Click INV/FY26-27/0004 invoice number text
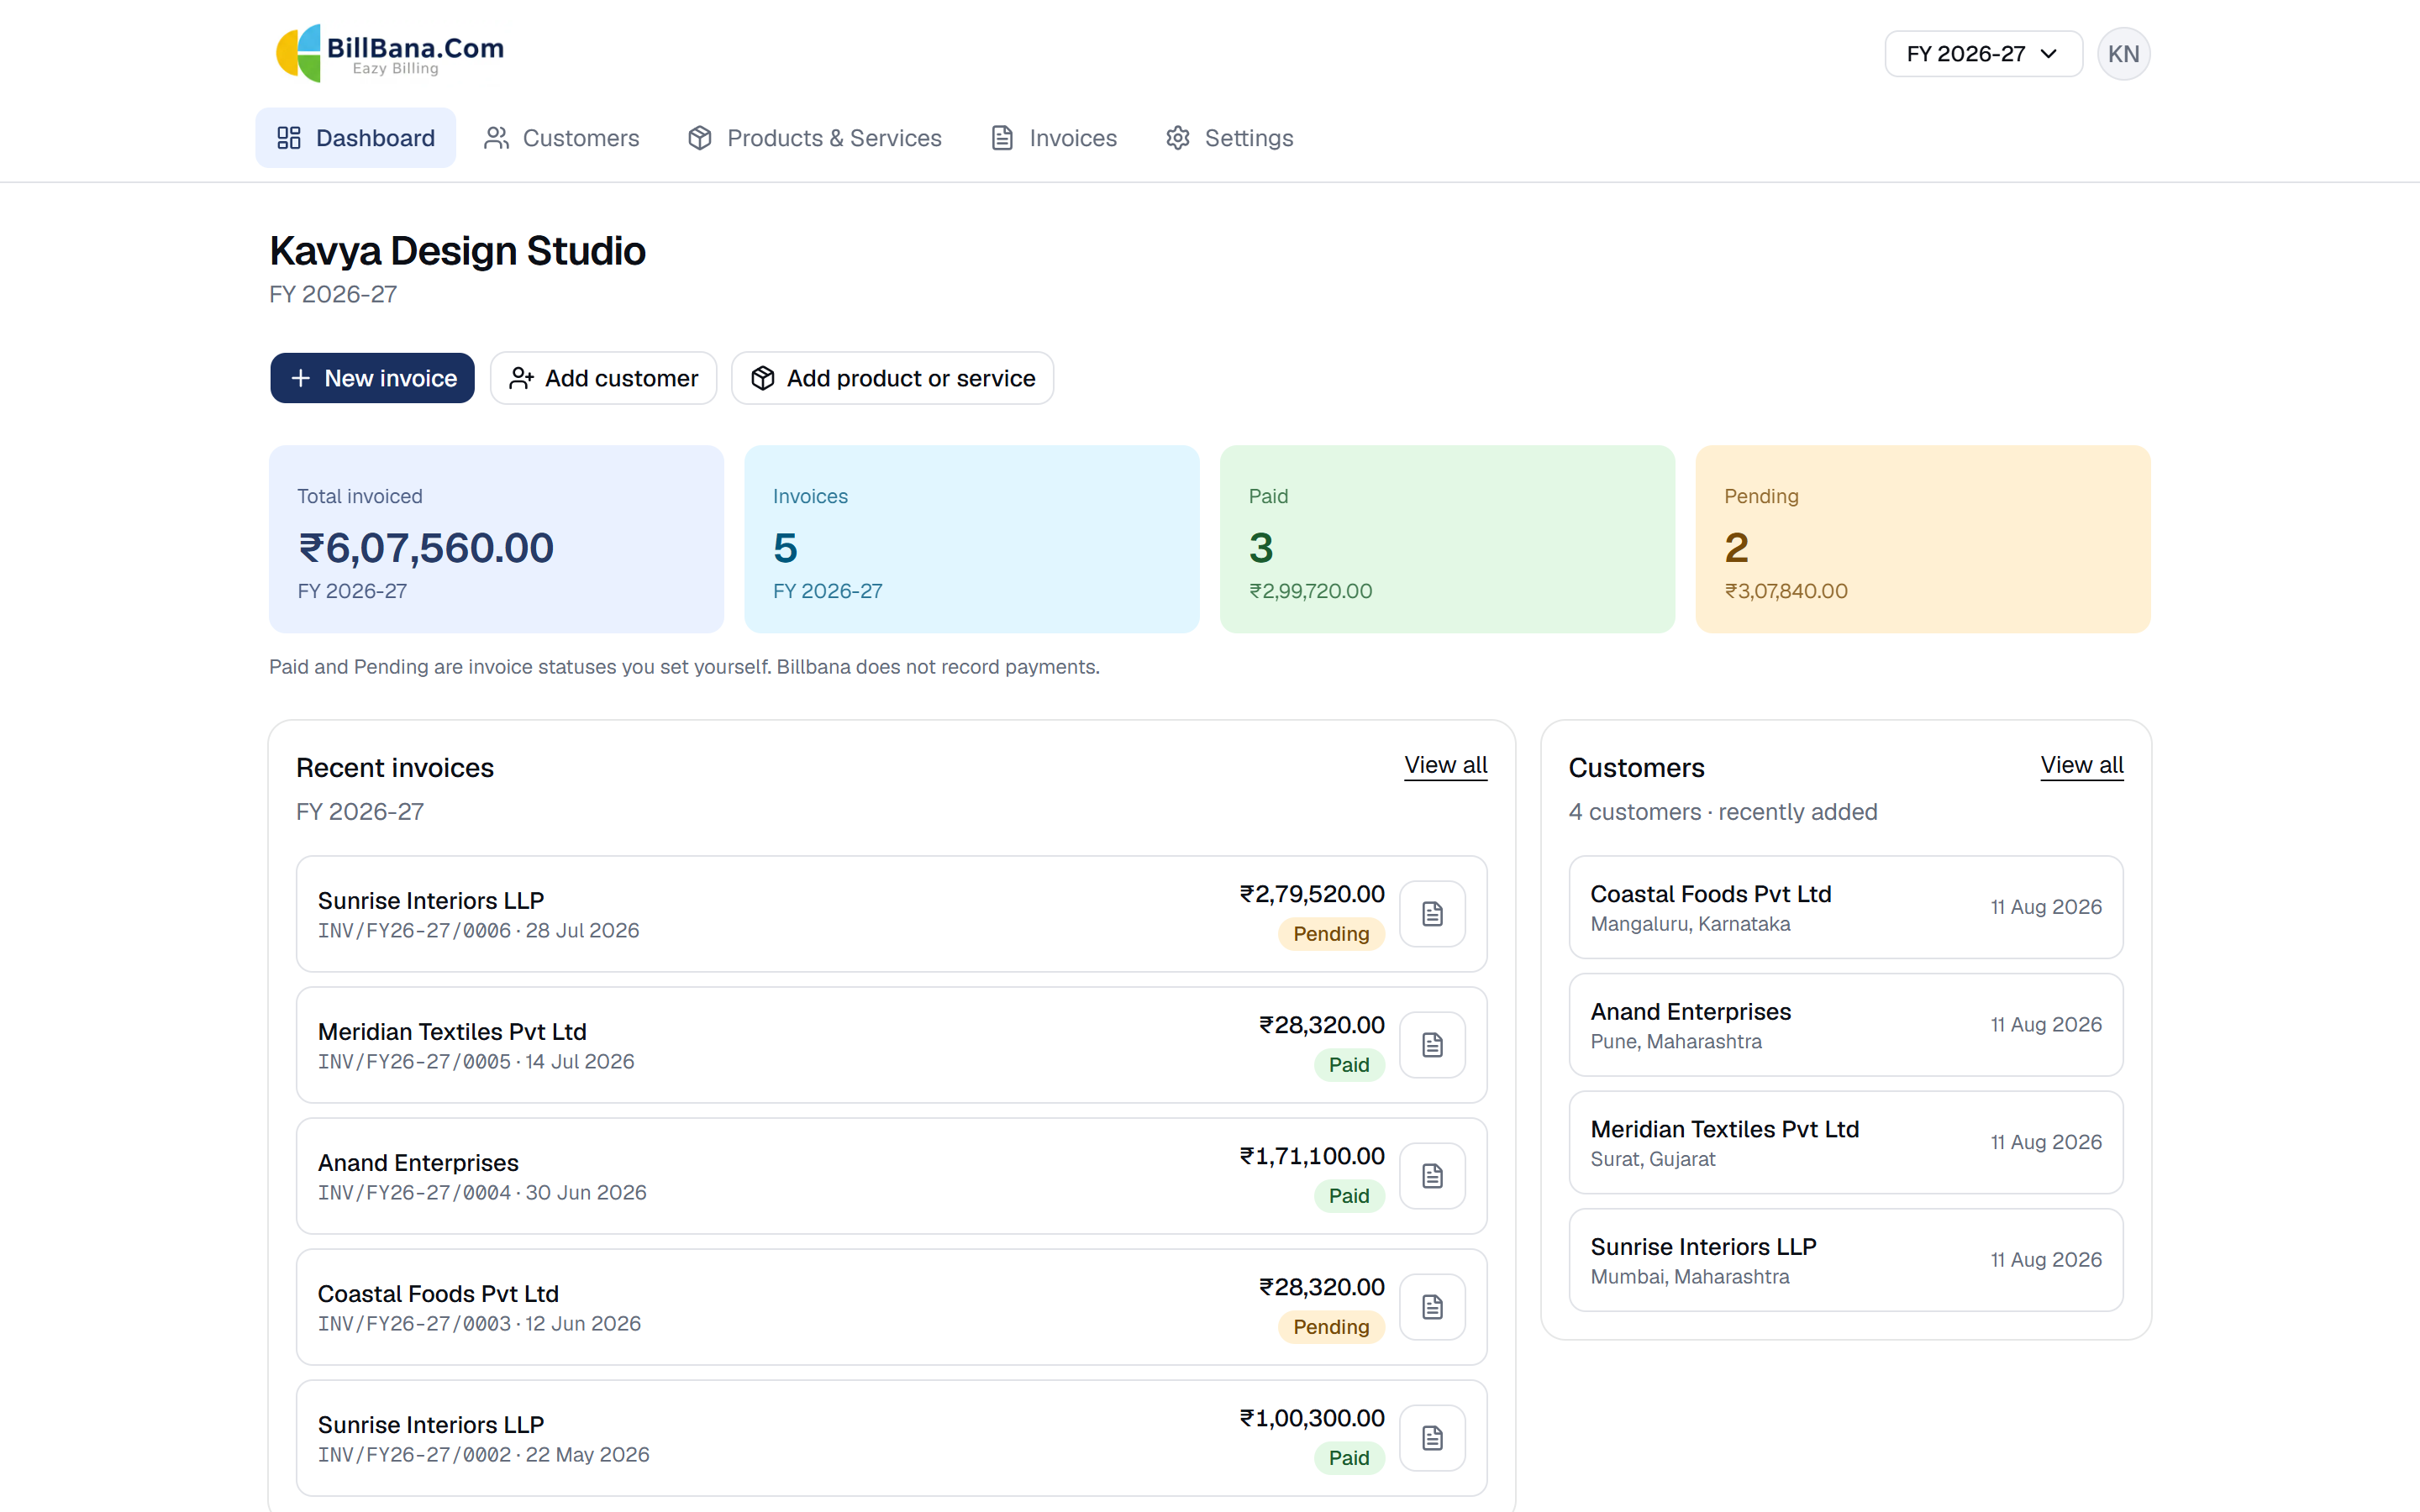This screenshot has height=1512, width=2420. (415, 1192)
